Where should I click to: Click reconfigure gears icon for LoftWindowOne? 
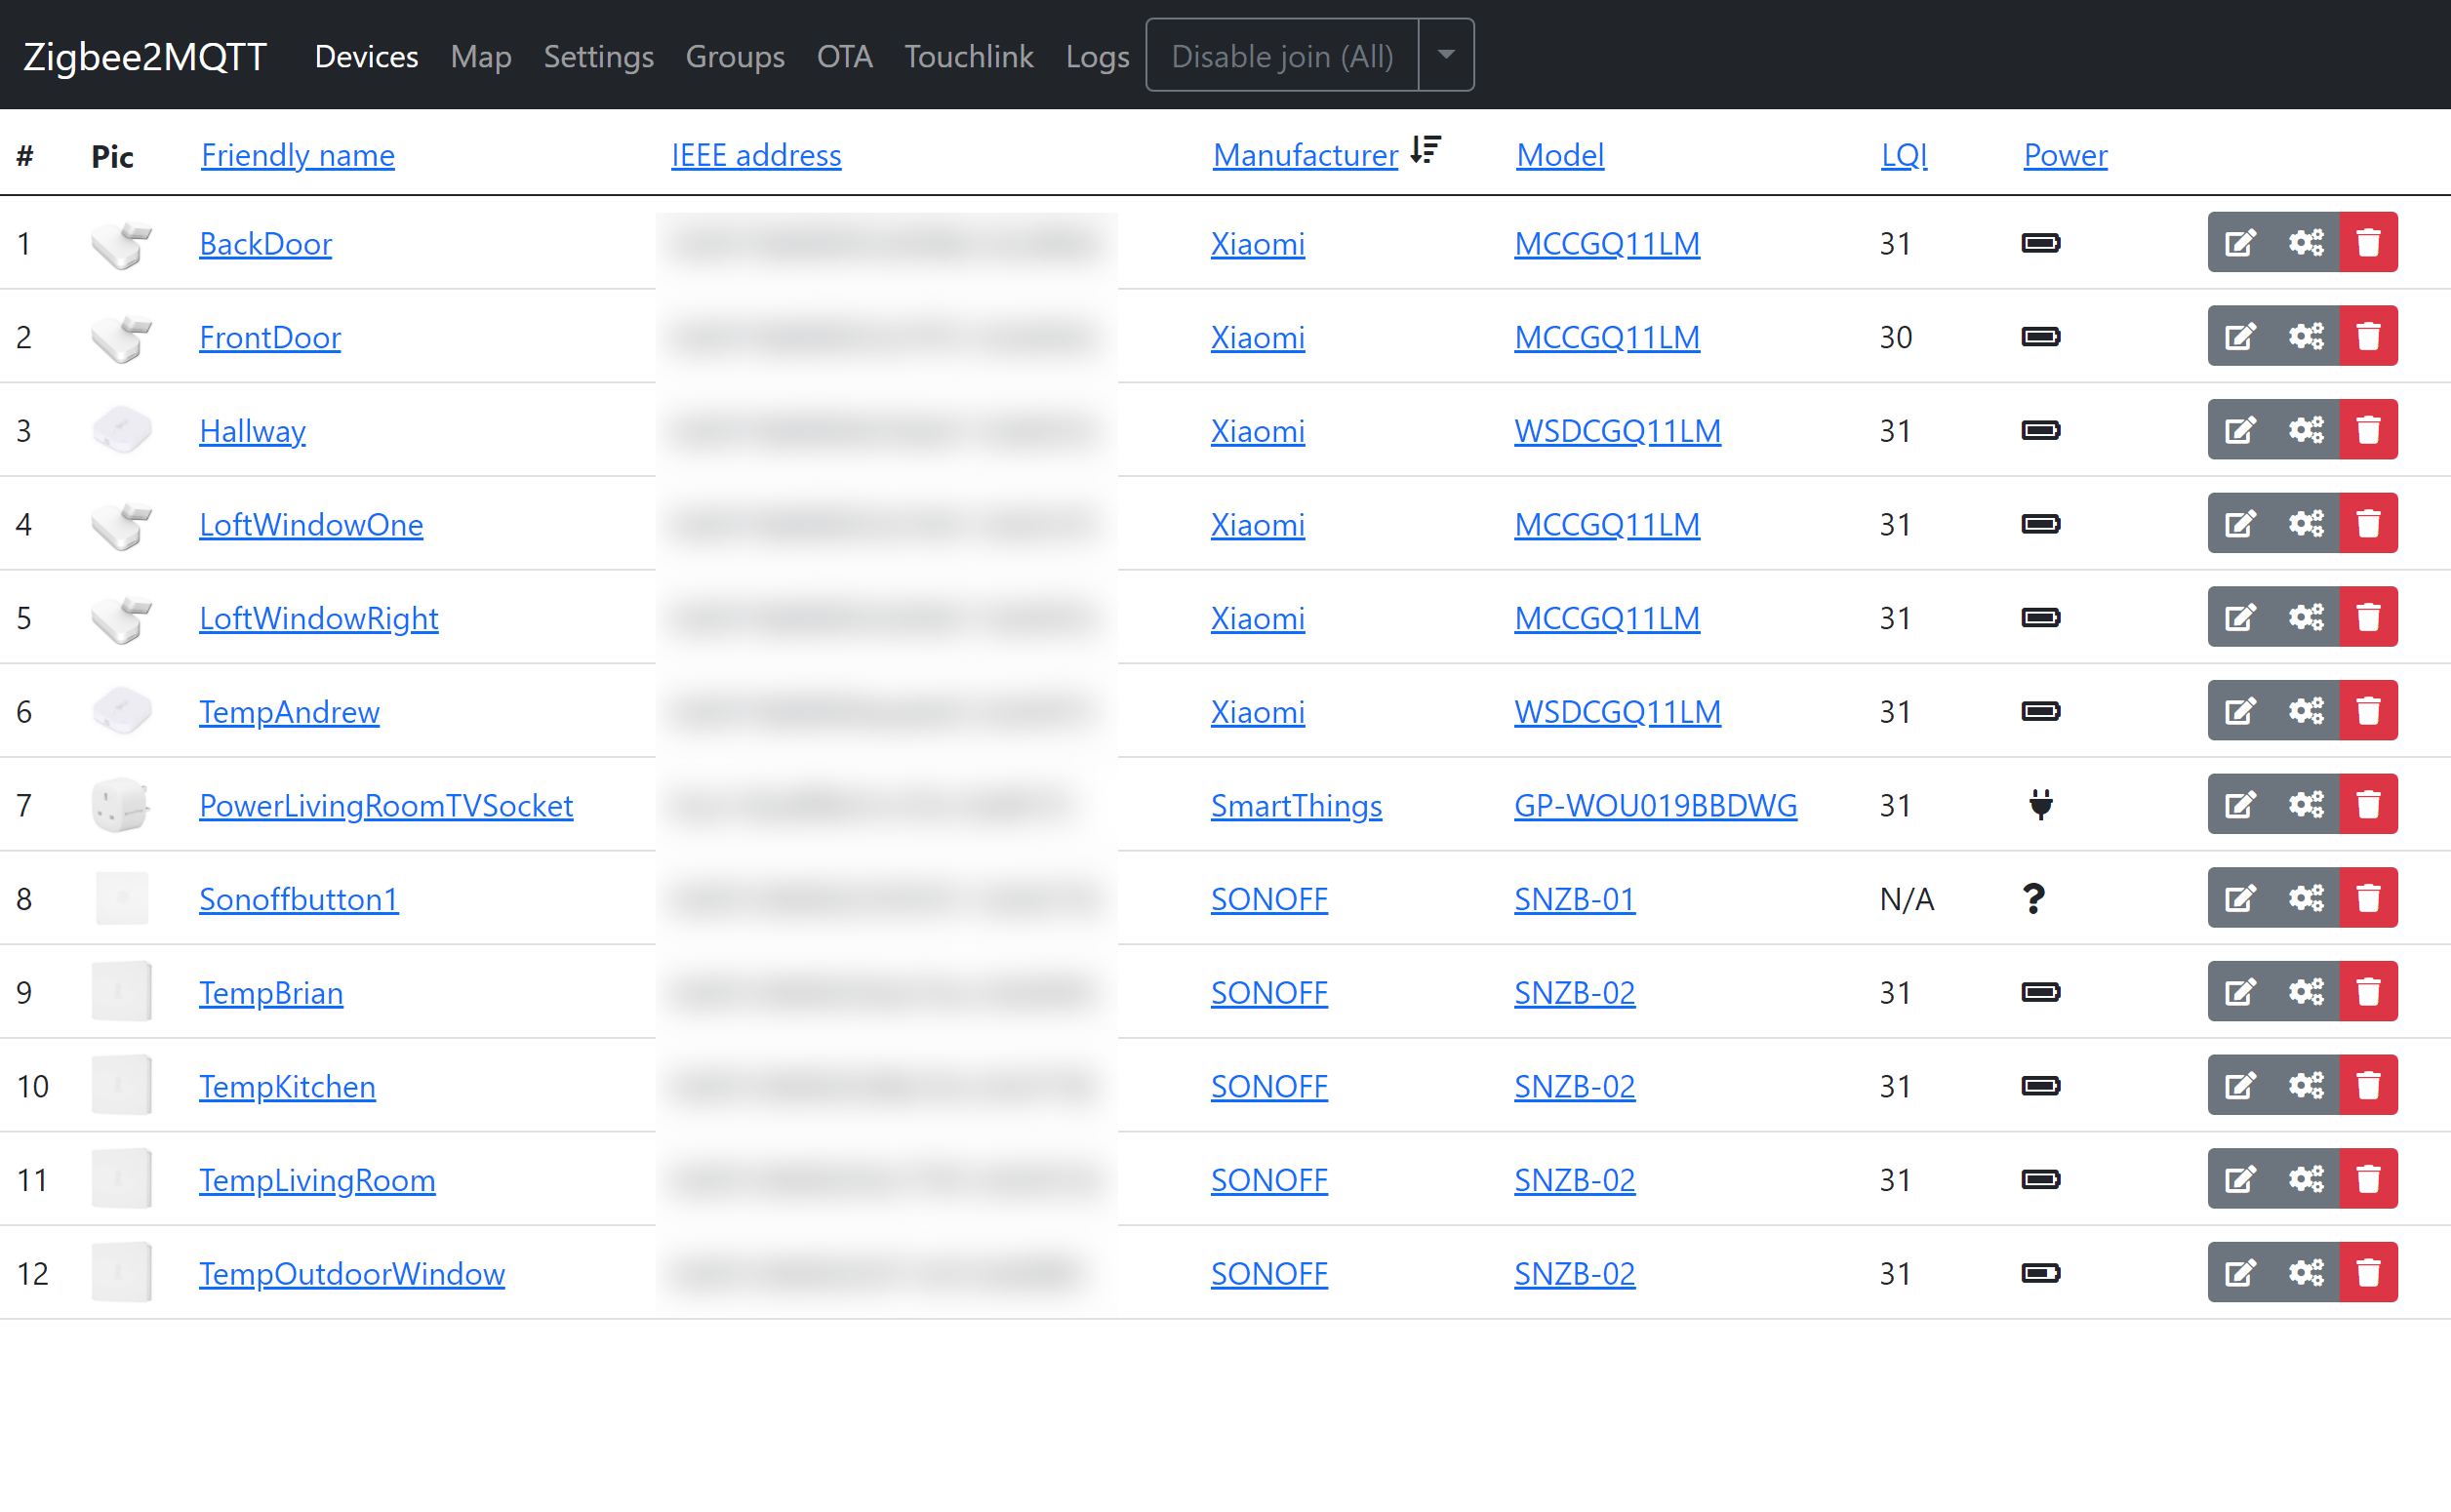[x=2306, y=524]
